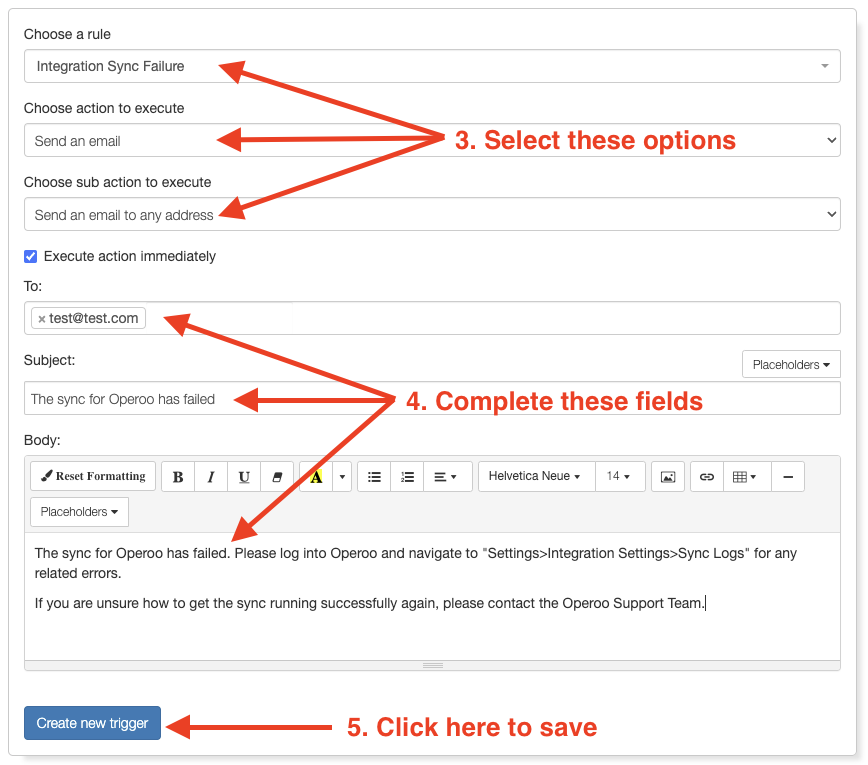868x765 pixels.
Task: Insert an unordered bullet list
Action: pyautogui.click(x=374, y=477)
